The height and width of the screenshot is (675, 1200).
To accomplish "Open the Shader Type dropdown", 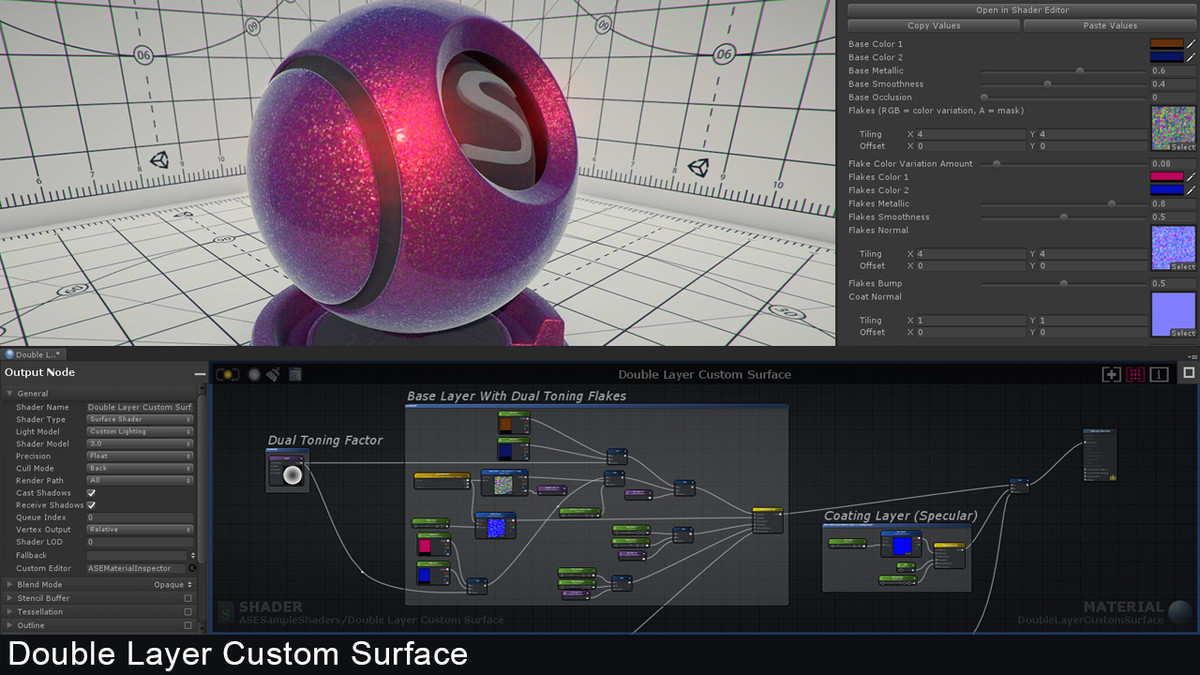I will click(x=140, y=420).
